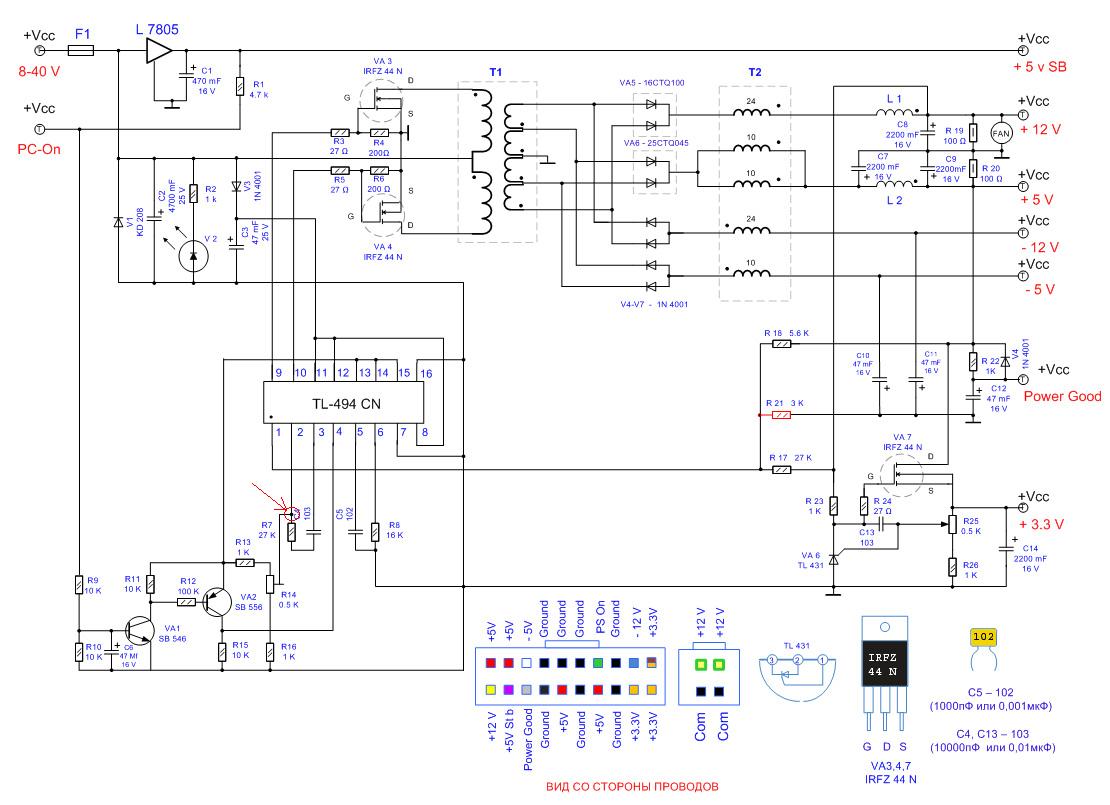
Task: Select the red R 21 resistor
Action: pos(783,412)
